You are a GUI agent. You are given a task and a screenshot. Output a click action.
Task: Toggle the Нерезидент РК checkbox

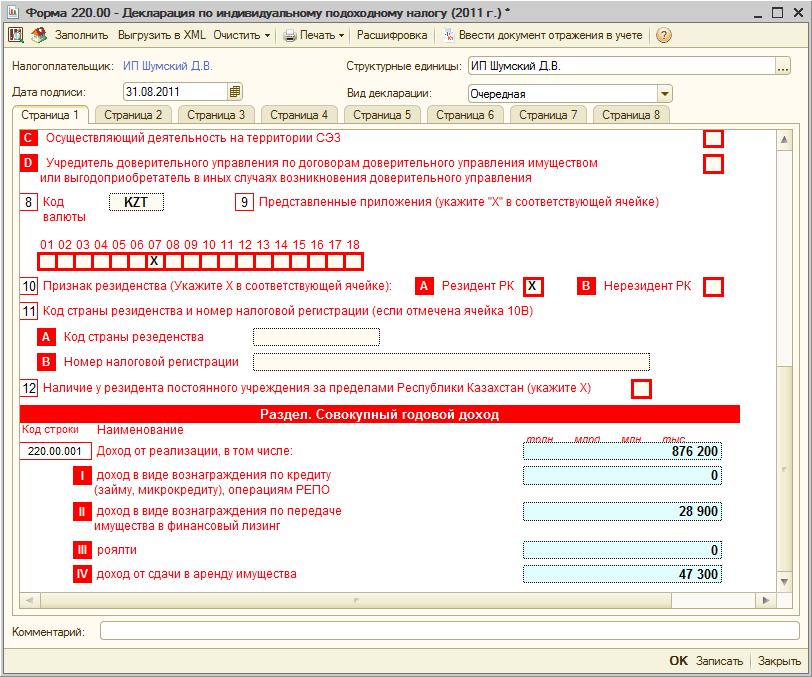(713, 287)
